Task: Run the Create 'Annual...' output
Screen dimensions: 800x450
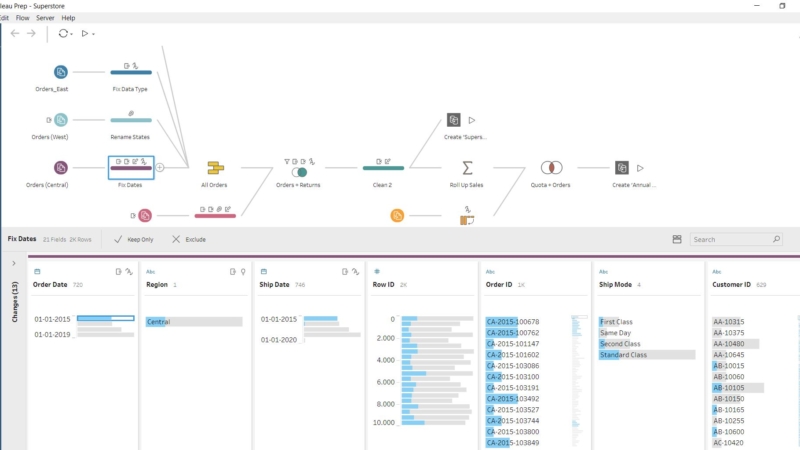Action: click(x=640, y=168)
